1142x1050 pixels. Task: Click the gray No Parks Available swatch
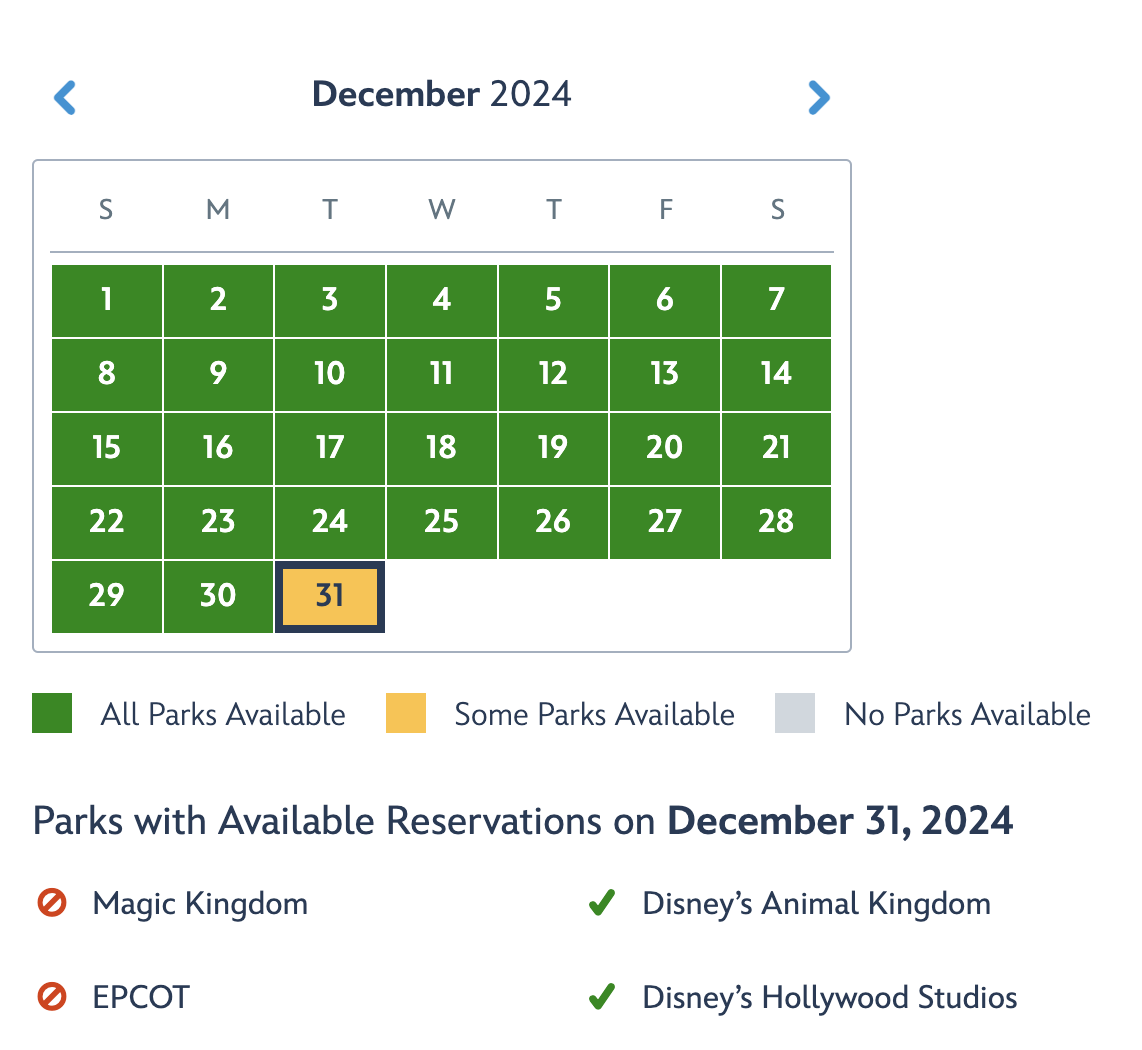click(x=795, y=714)
